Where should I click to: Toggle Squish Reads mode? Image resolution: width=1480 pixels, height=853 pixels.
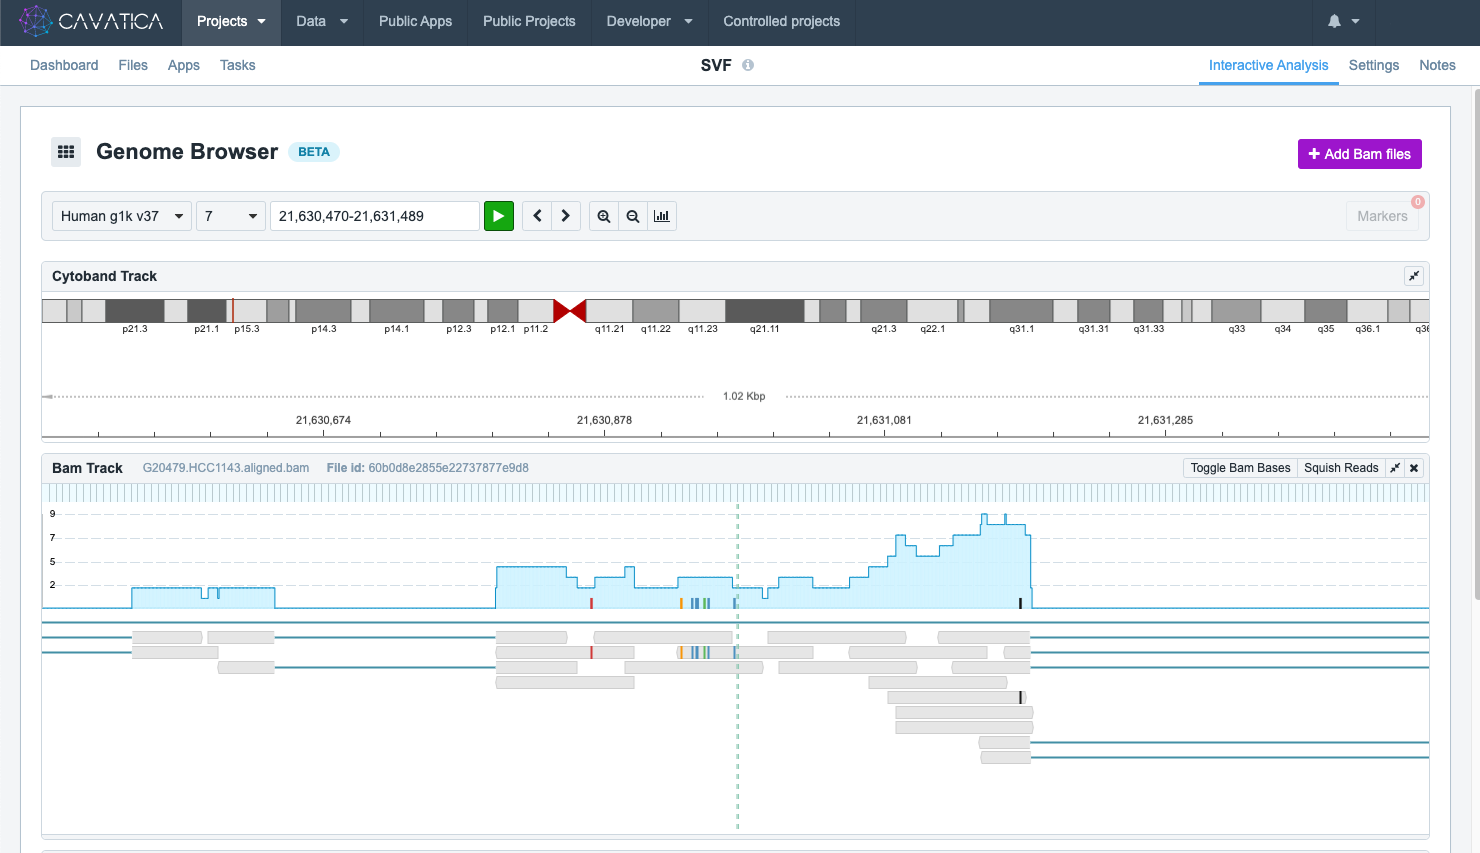pos(1341,468)
